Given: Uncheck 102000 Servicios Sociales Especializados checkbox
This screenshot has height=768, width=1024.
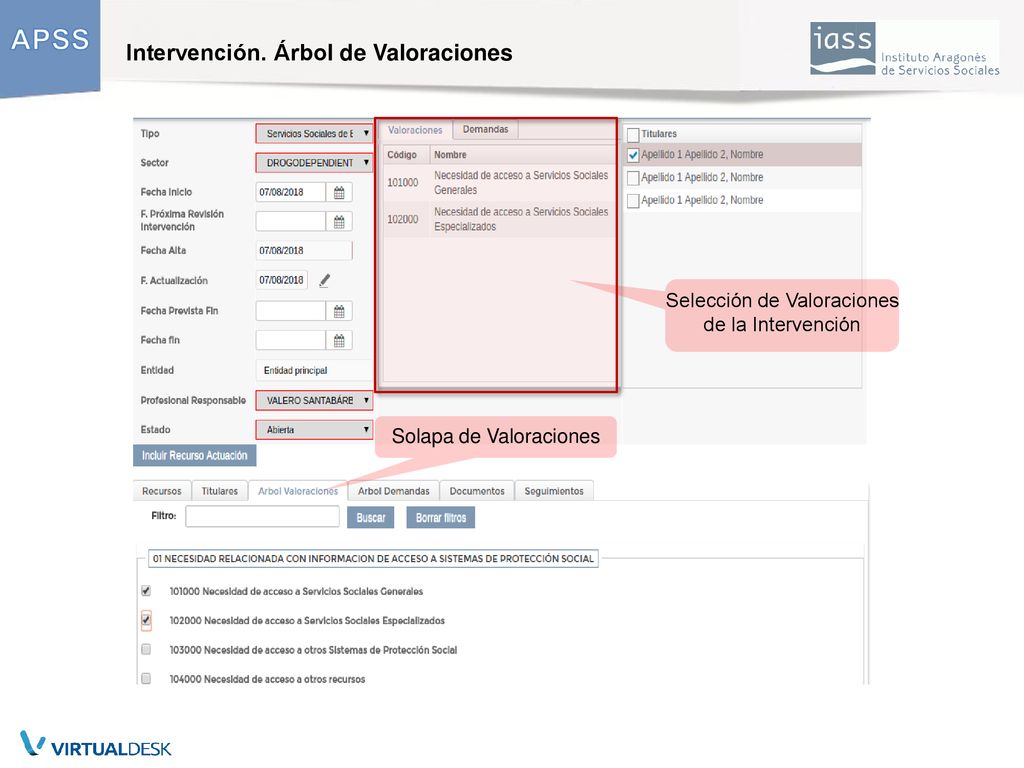Looking at the screenshot, I should [146, 620].
